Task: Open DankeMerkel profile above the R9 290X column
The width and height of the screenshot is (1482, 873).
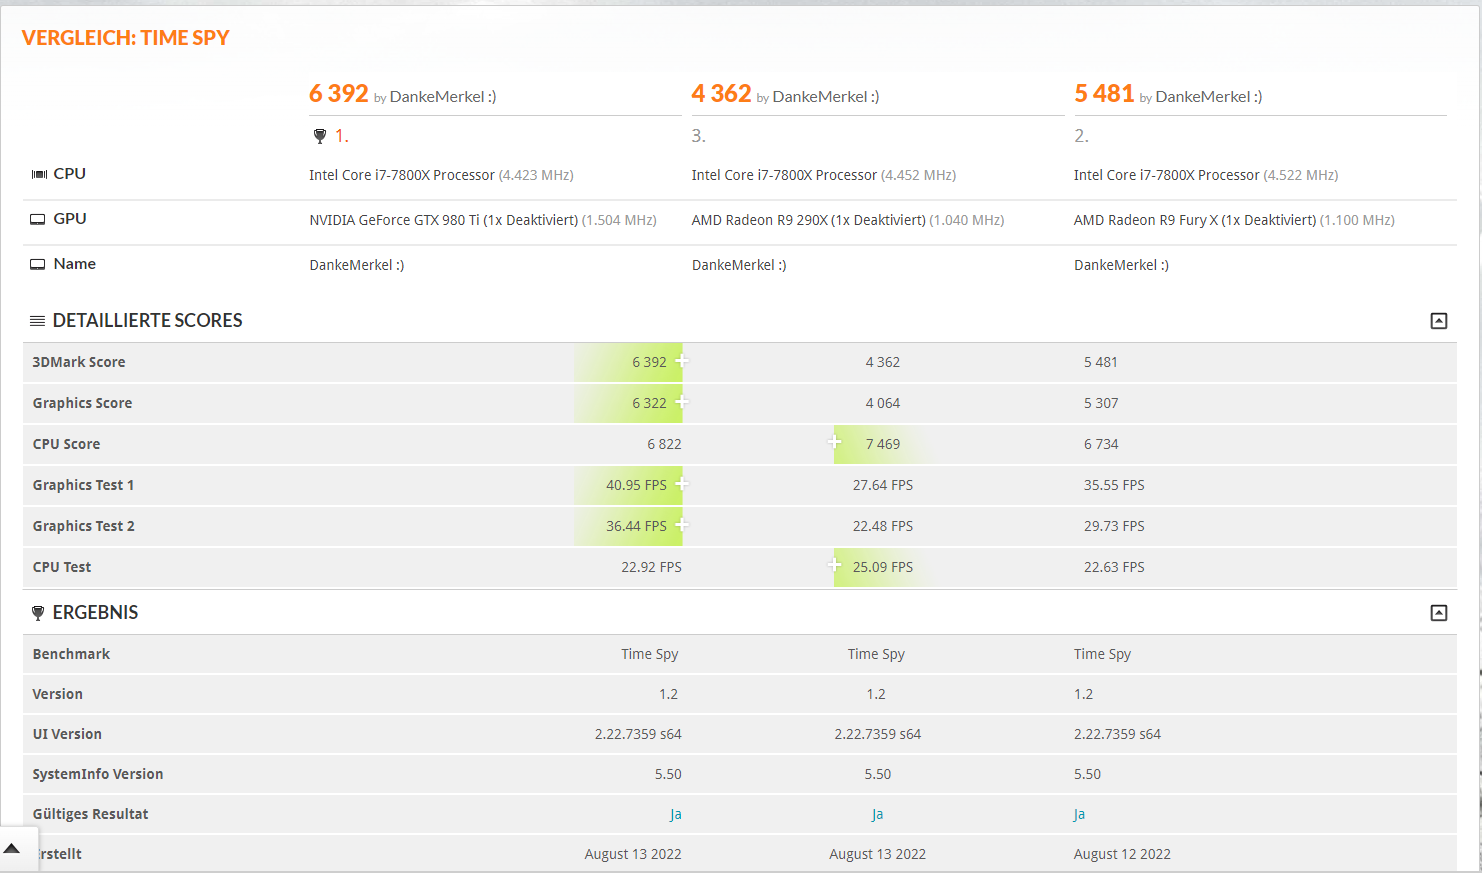Action: click(x=826, y=97)
